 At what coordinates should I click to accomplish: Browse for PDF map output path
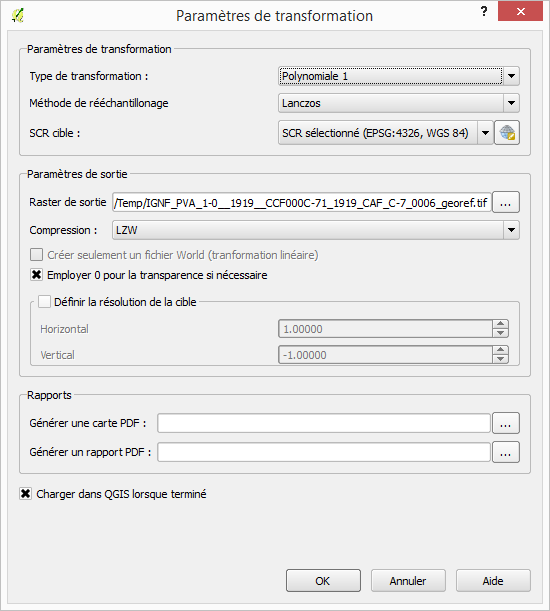[x=506, y=423]
